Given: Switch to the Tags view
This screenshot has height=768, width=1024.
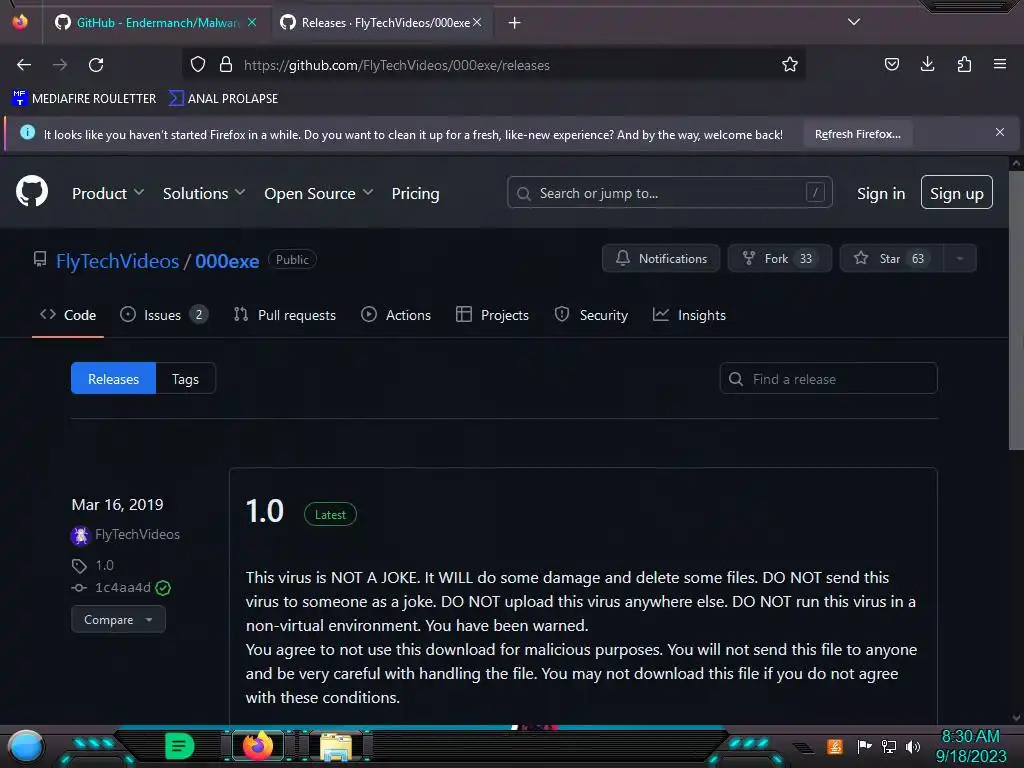Looking at the screenshot, I should coord(185,378).
